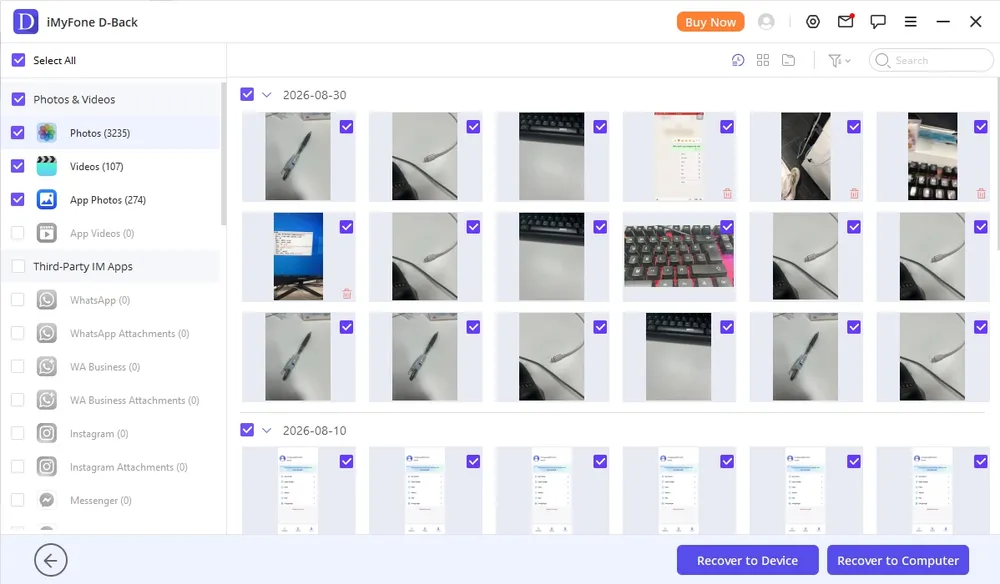Click the App Photos icon

point(47,200)
